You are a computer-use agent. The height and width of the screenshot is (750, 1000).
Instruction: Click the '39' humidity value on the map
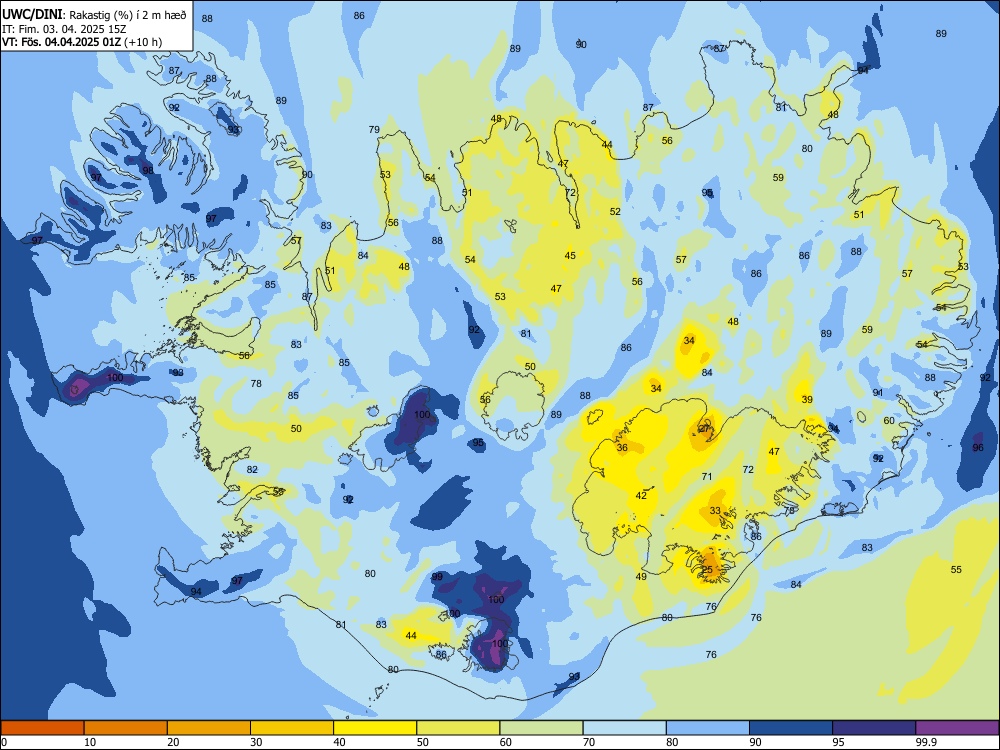(x=807, y=399)
